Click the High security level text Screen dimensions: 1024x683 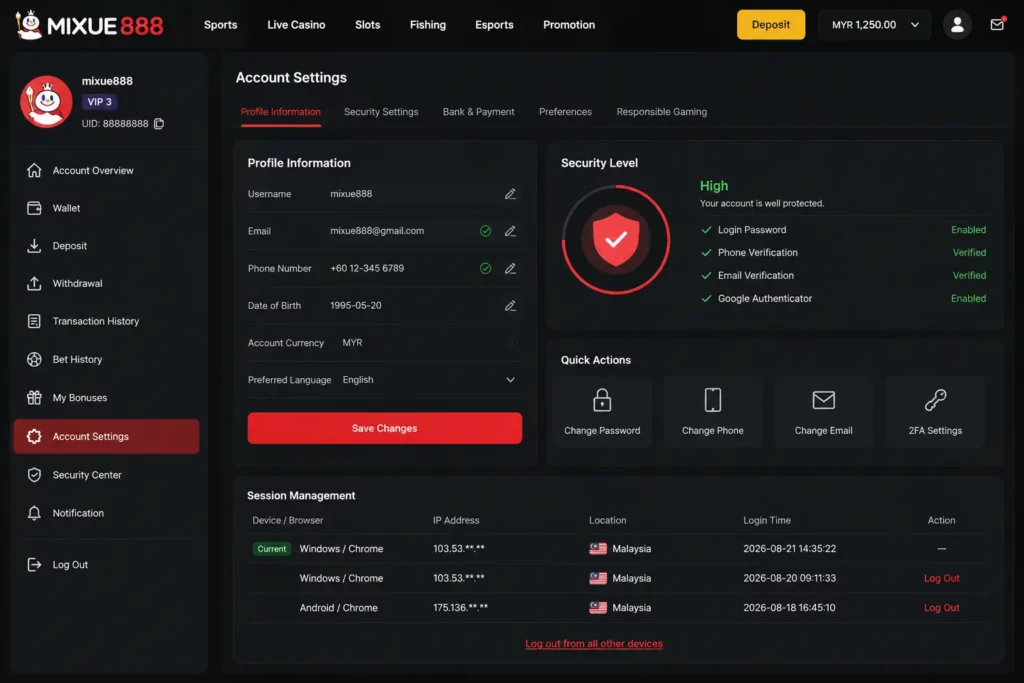[714, 186]
